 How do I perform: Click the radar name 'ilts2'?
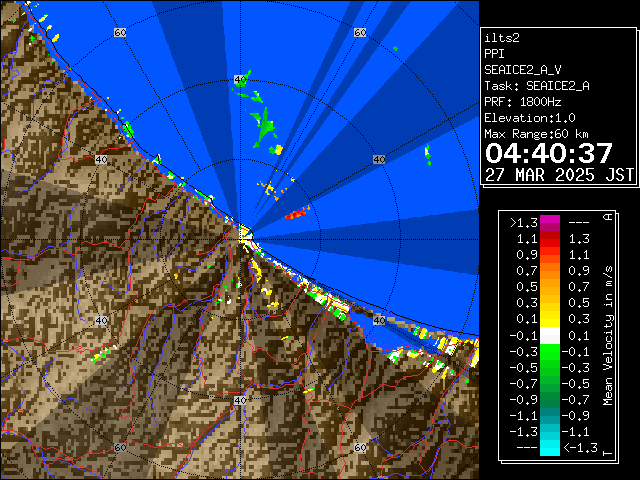[502, 38]
